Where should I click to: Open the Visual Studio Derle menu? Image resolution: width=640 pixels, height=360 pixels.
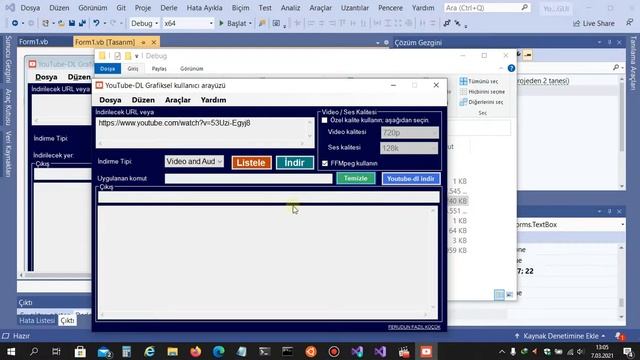(169, 8)
